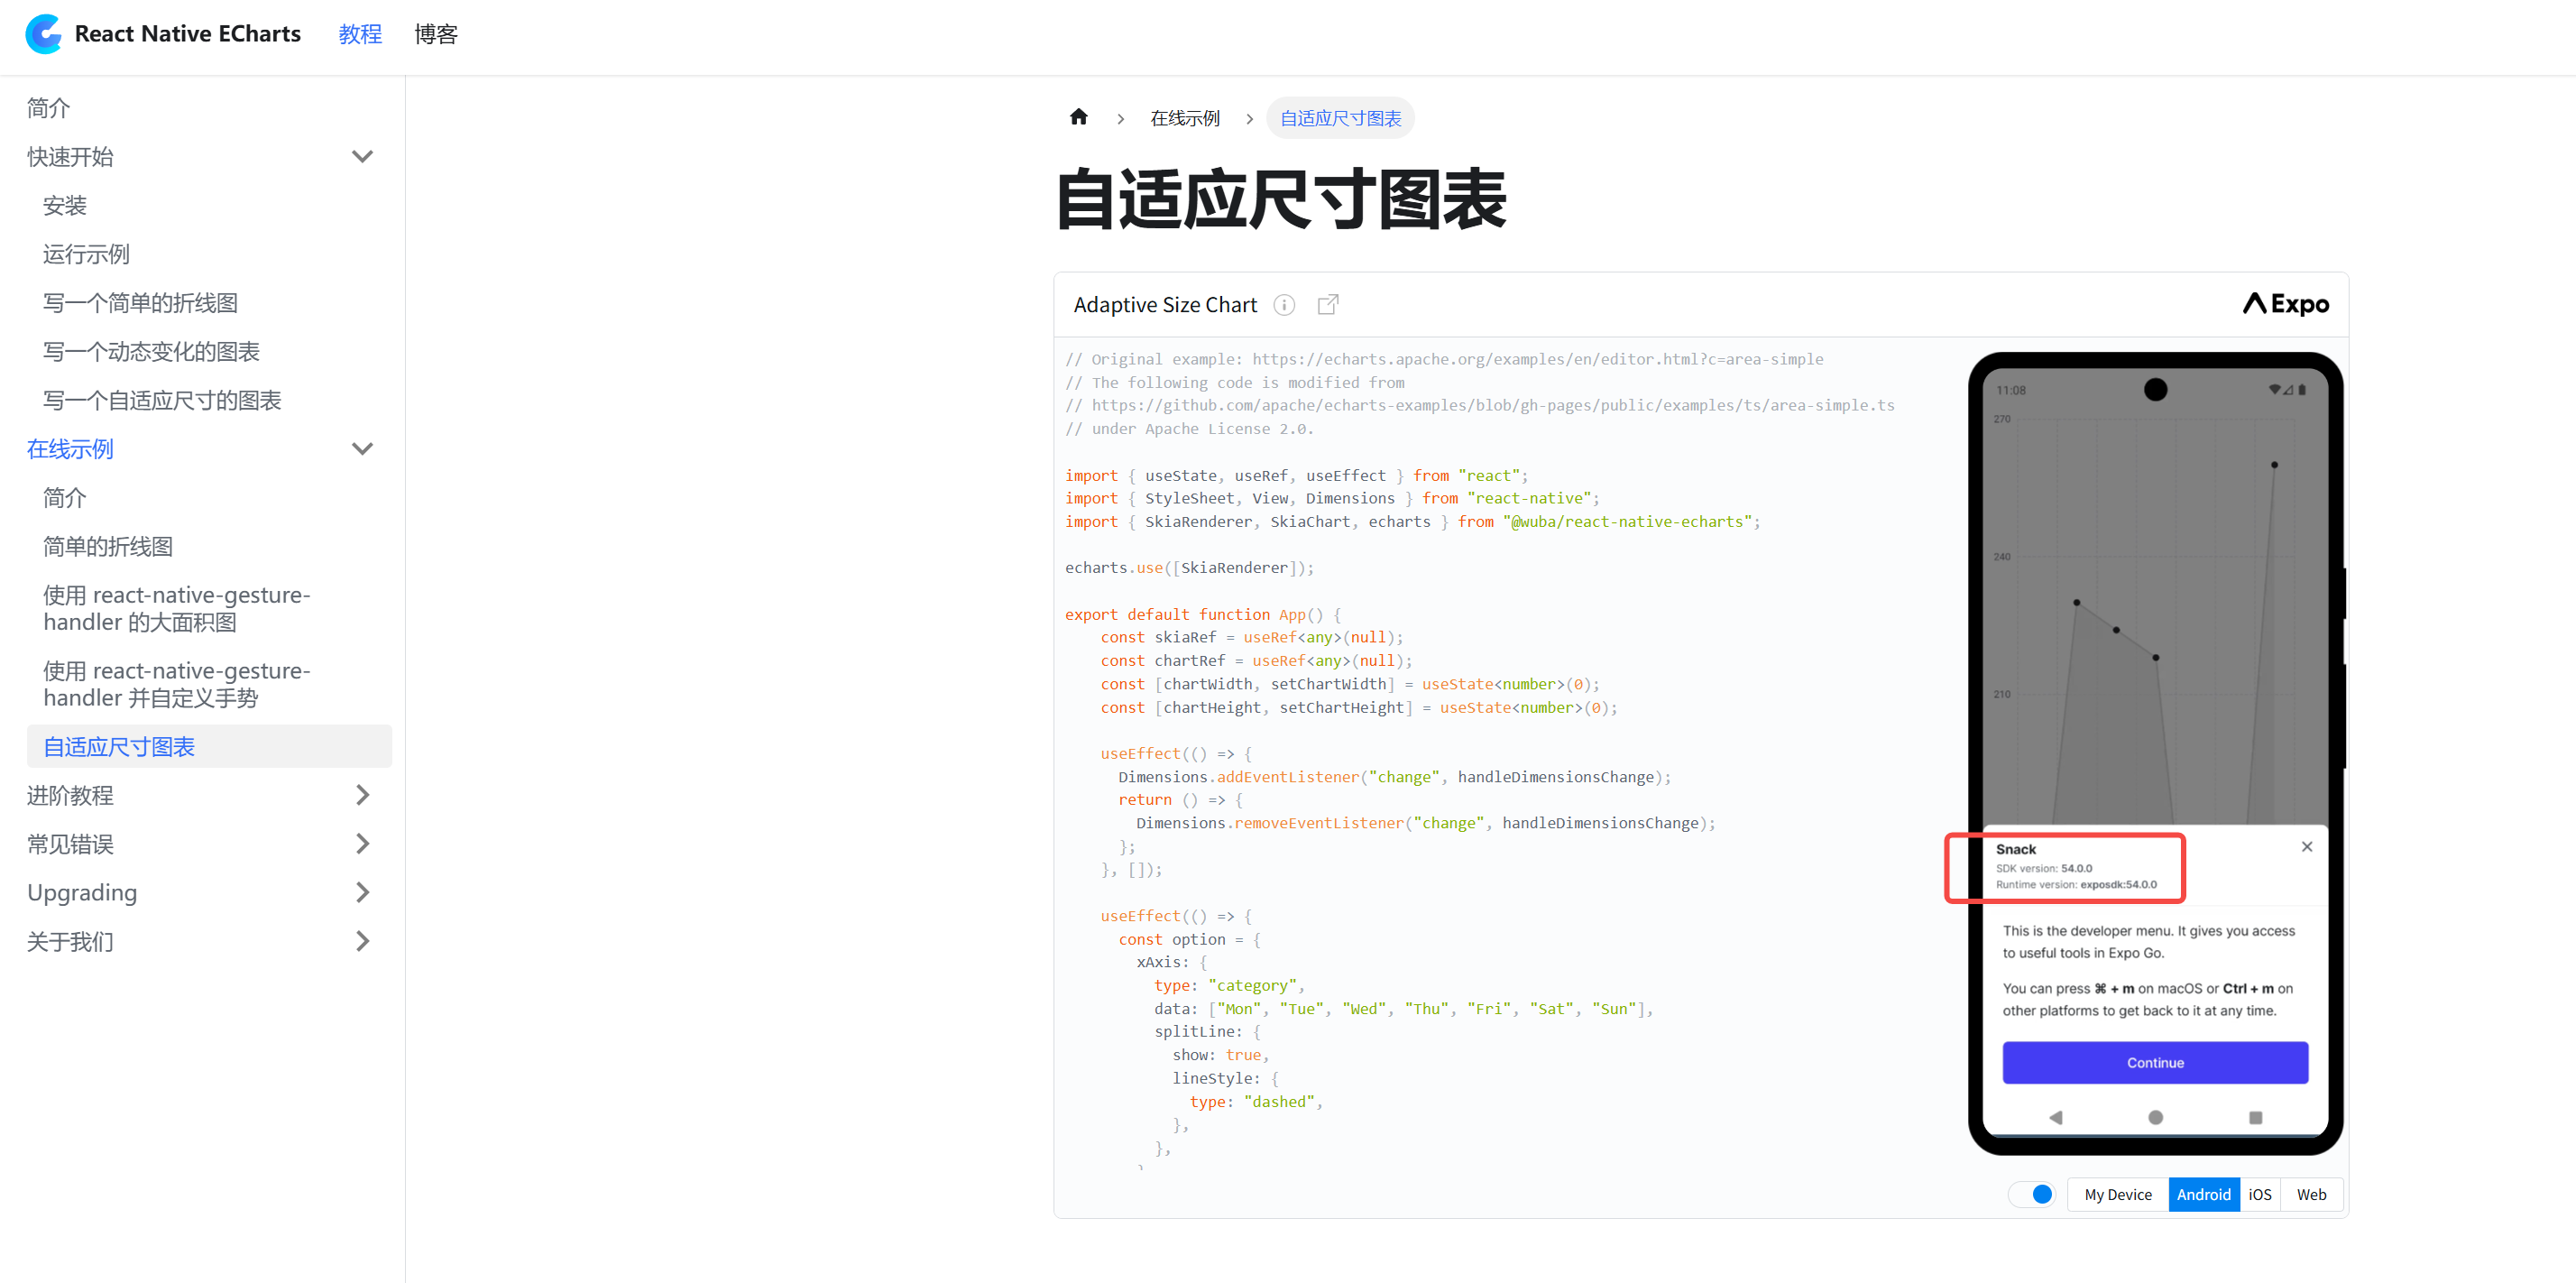This screenshot has width=2576, height=1283.
Task: Click the Snack heading in developer menu
Action: click(x=2015, y=849)
